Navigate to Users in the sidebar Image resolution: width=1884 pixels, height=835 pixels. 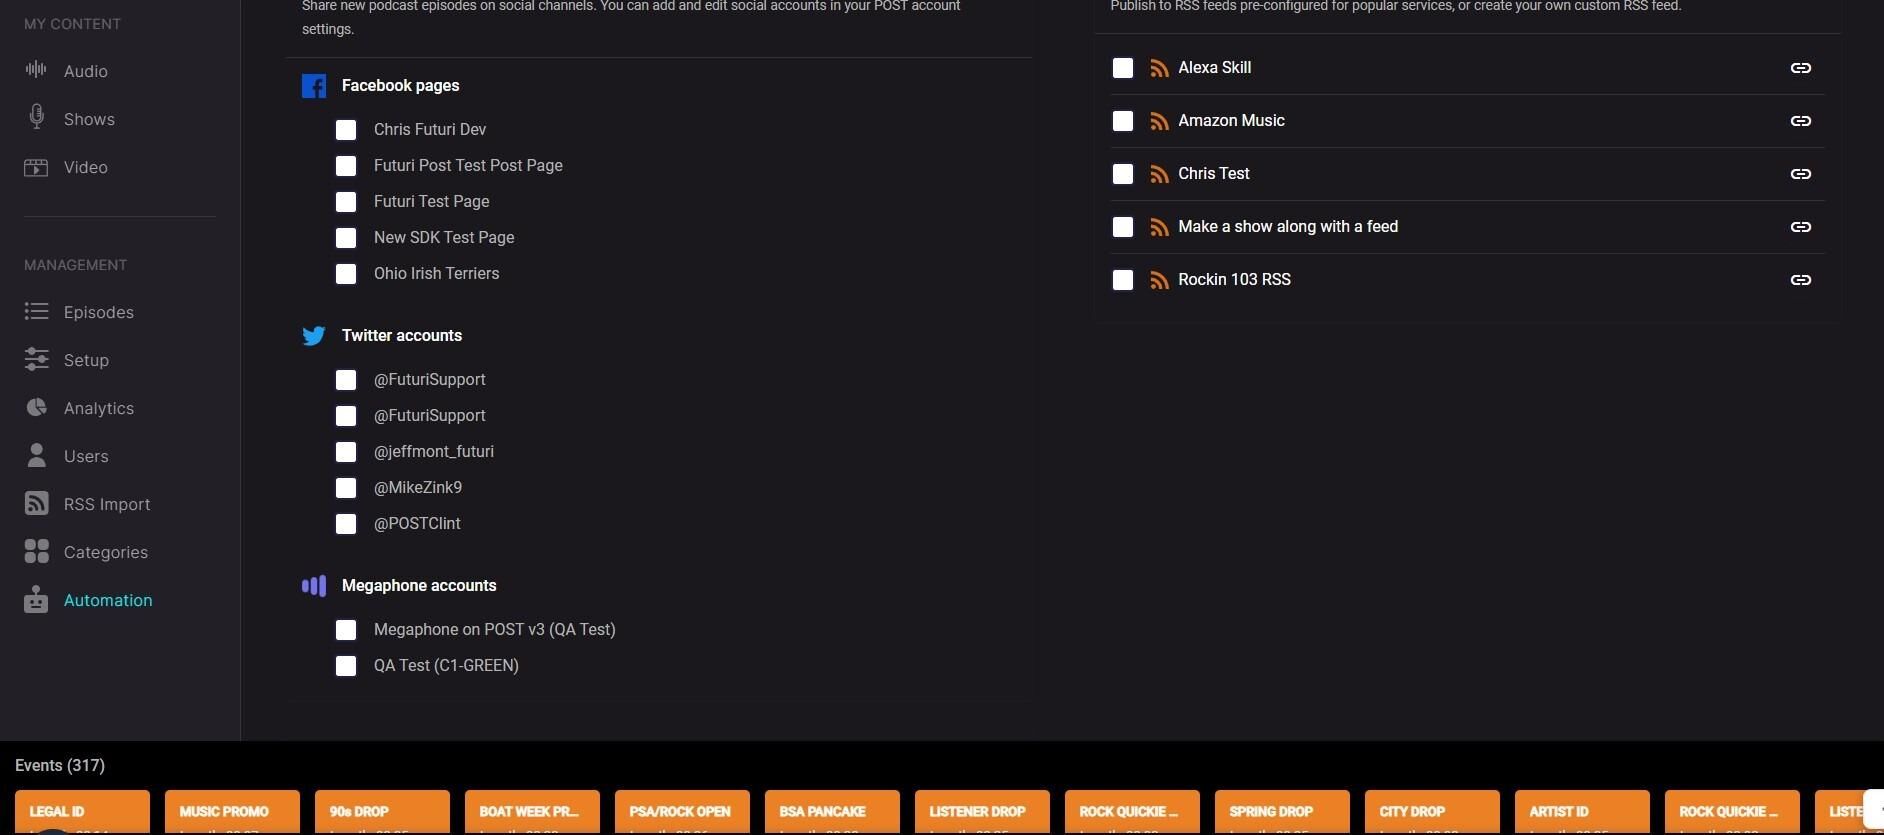(86, 456)
